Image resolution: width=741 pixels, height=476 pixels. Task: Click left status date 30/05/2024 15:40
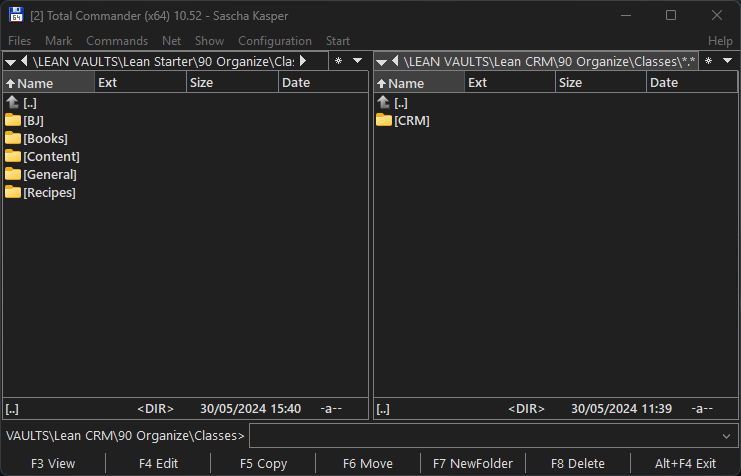[250, 408]
